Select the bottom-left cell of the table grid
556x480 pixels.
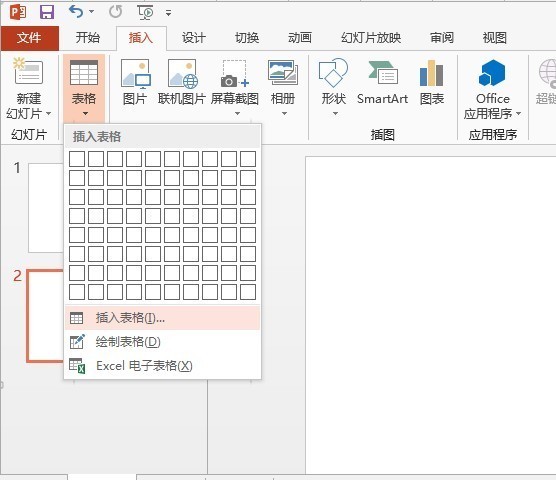click(x=77, y=292)
